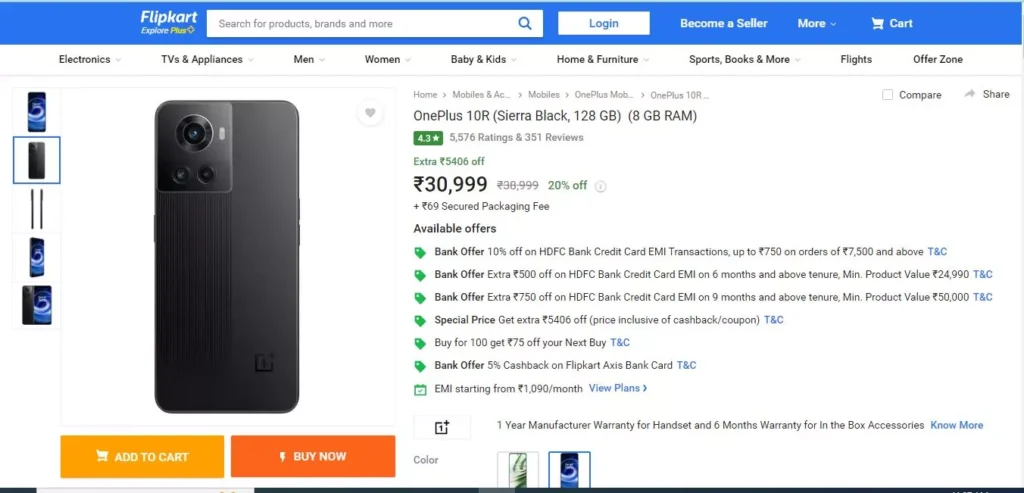1024x493 pixels.
Task: Click tag icon for Axis Bank cashback offer
Action: pyautogui.click(x=421, y=366)
